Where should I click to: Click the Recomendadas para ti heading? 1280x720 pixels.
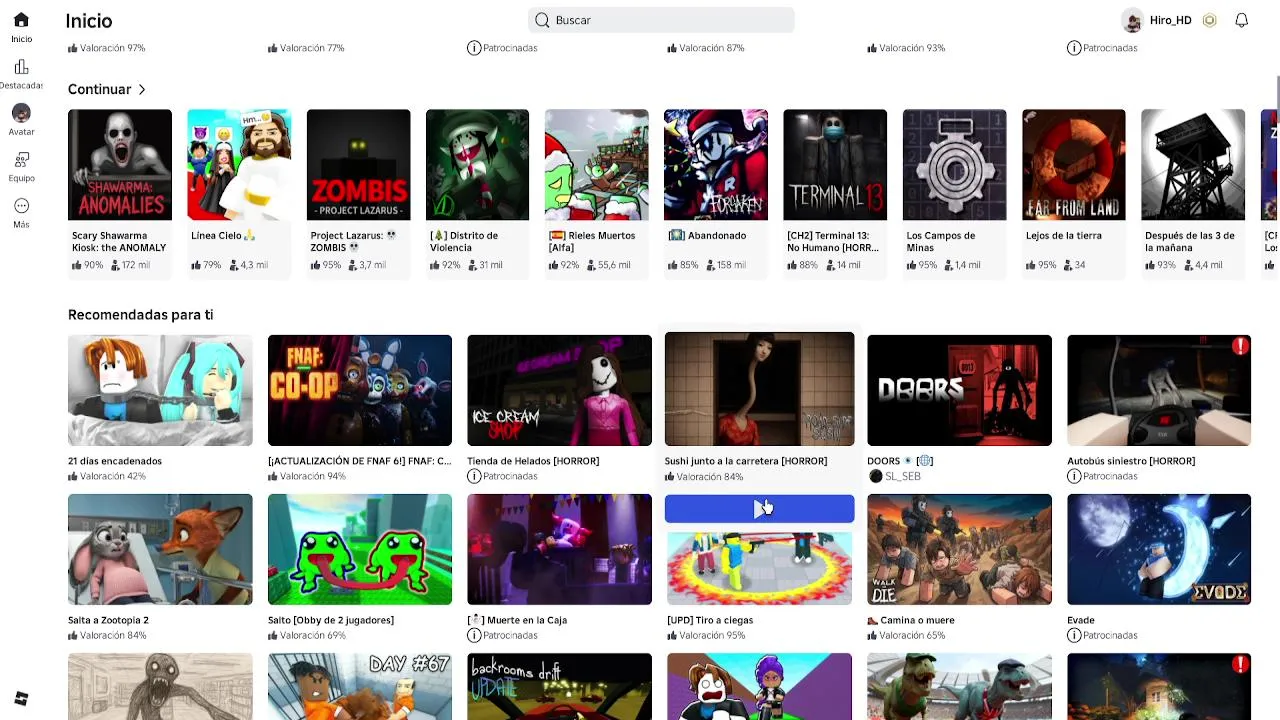pyautogui.click(x=140, y=314)
